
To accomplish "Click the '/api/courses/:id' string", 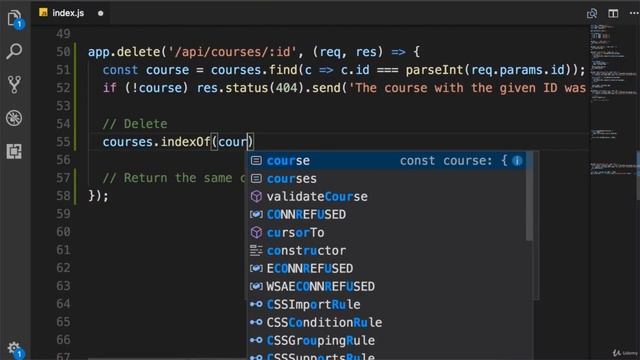I will coord(232,52).
